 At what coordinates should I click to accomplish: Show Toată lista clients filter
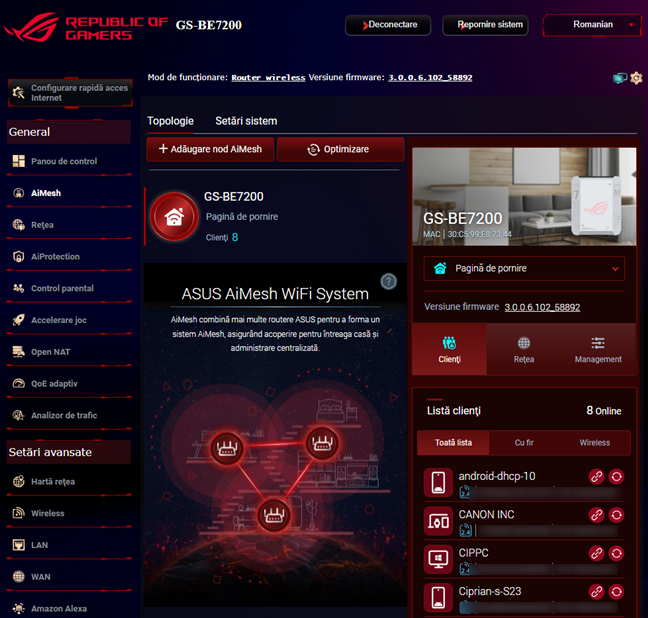453,443
